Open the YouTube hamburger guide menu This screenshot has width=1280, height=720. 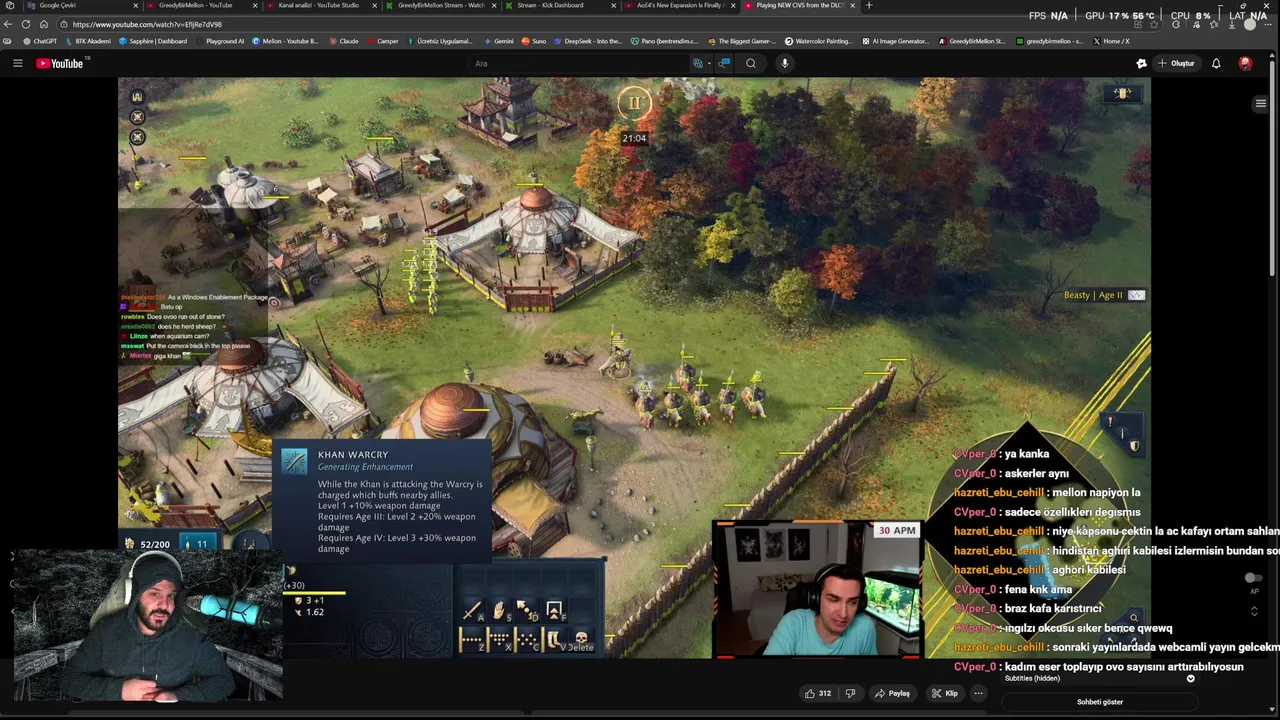point(17,63)
